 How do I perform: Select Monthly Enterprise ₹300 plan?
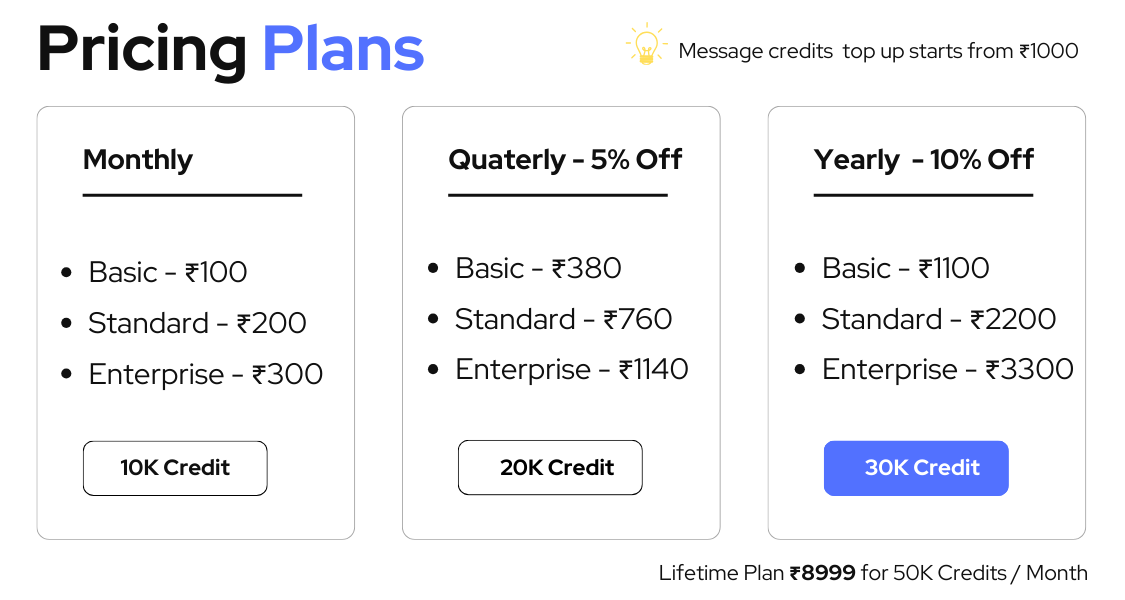206,374
